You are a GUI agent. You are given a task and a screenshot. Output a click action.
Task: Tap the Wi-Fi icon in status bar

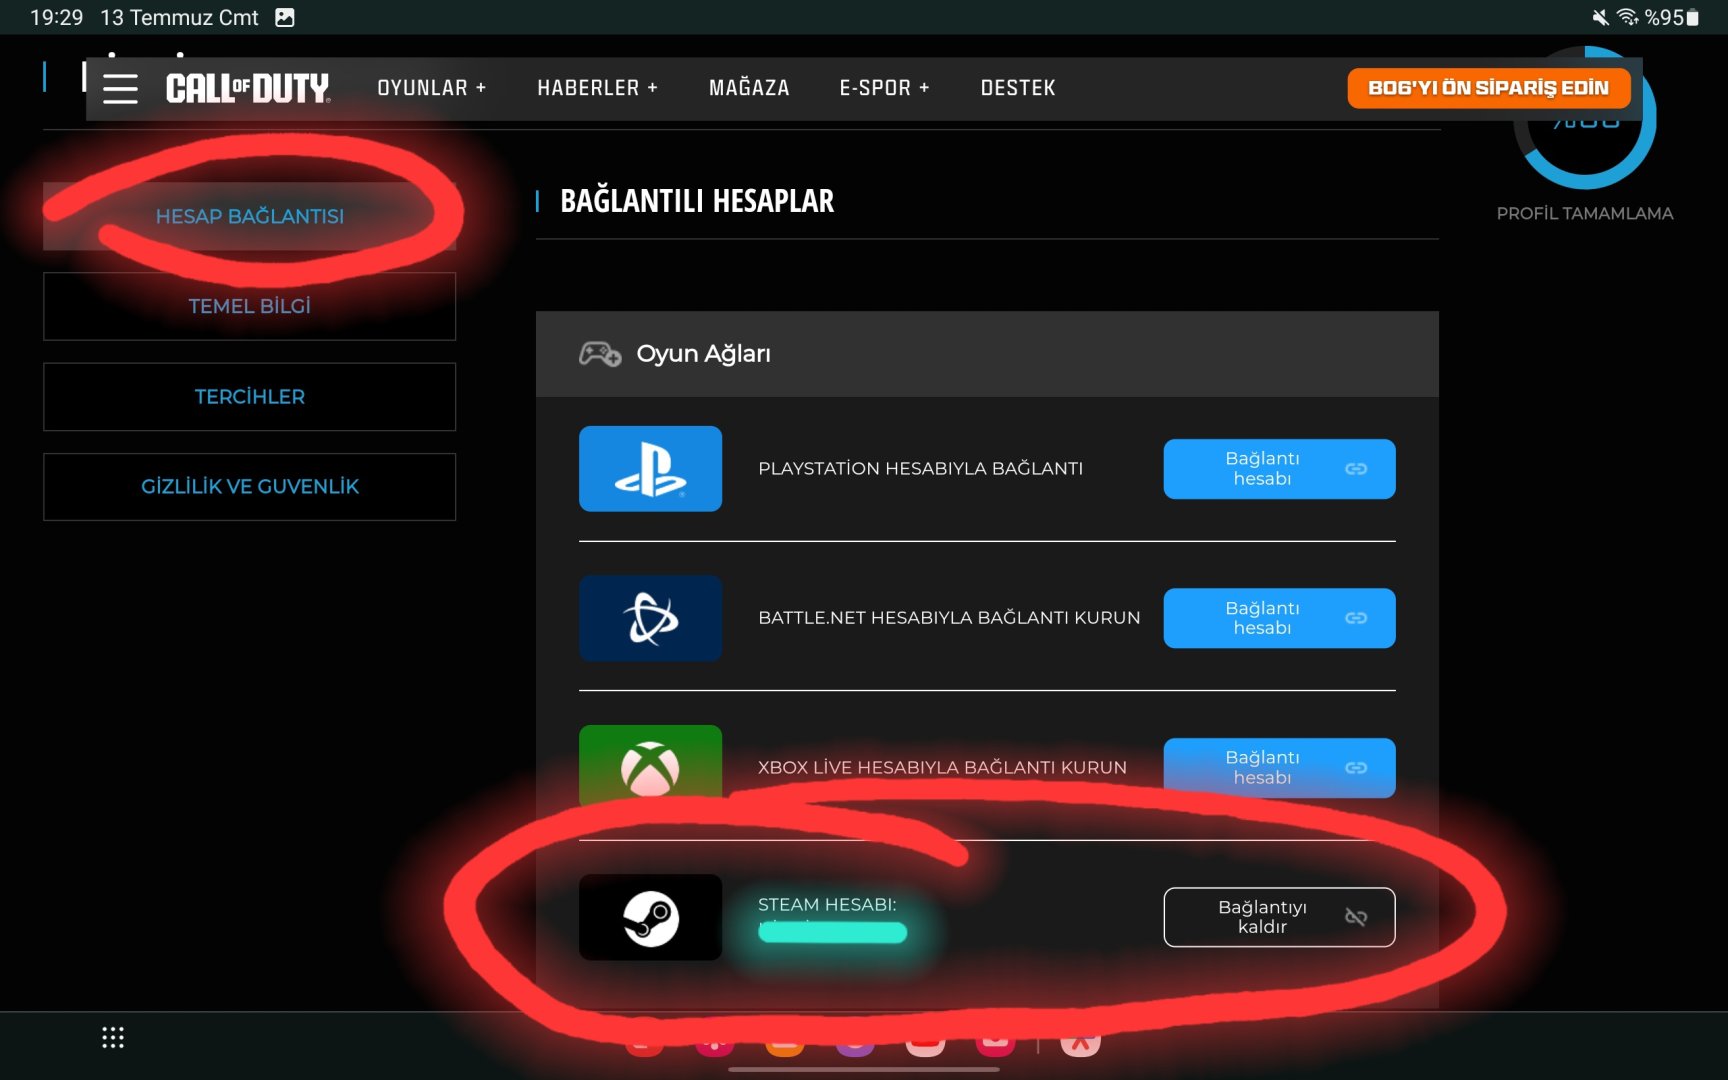coord(1628,17)
